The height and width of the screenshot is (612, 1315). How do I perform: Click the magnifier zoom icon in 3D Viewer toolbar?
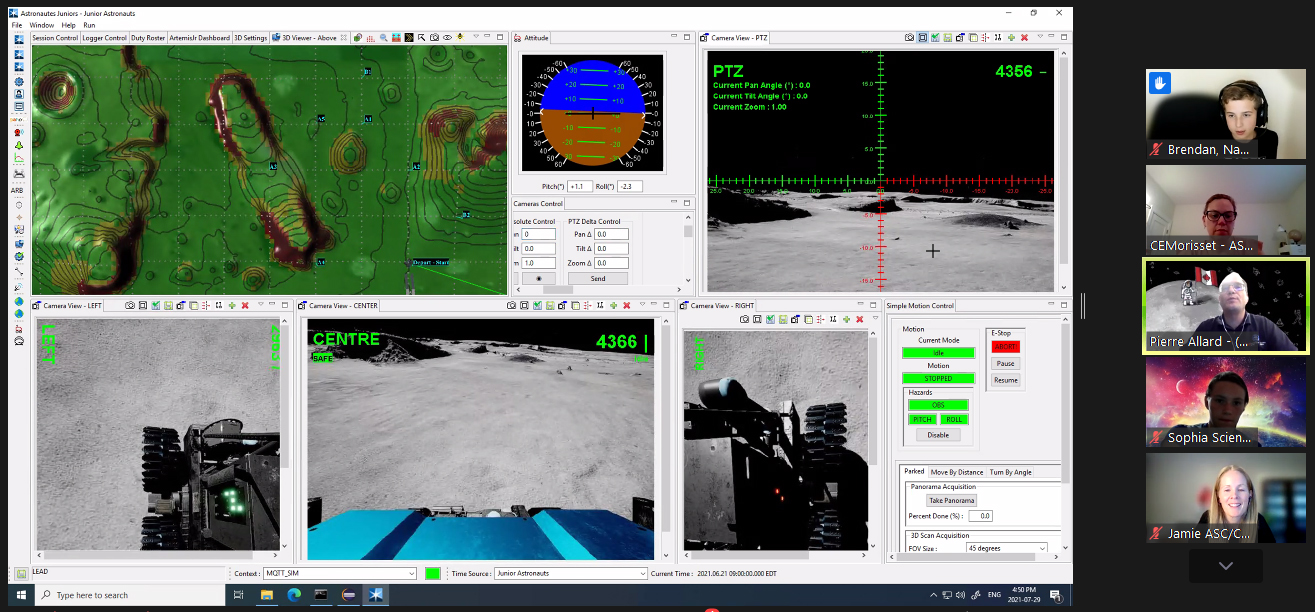[383, 37]
